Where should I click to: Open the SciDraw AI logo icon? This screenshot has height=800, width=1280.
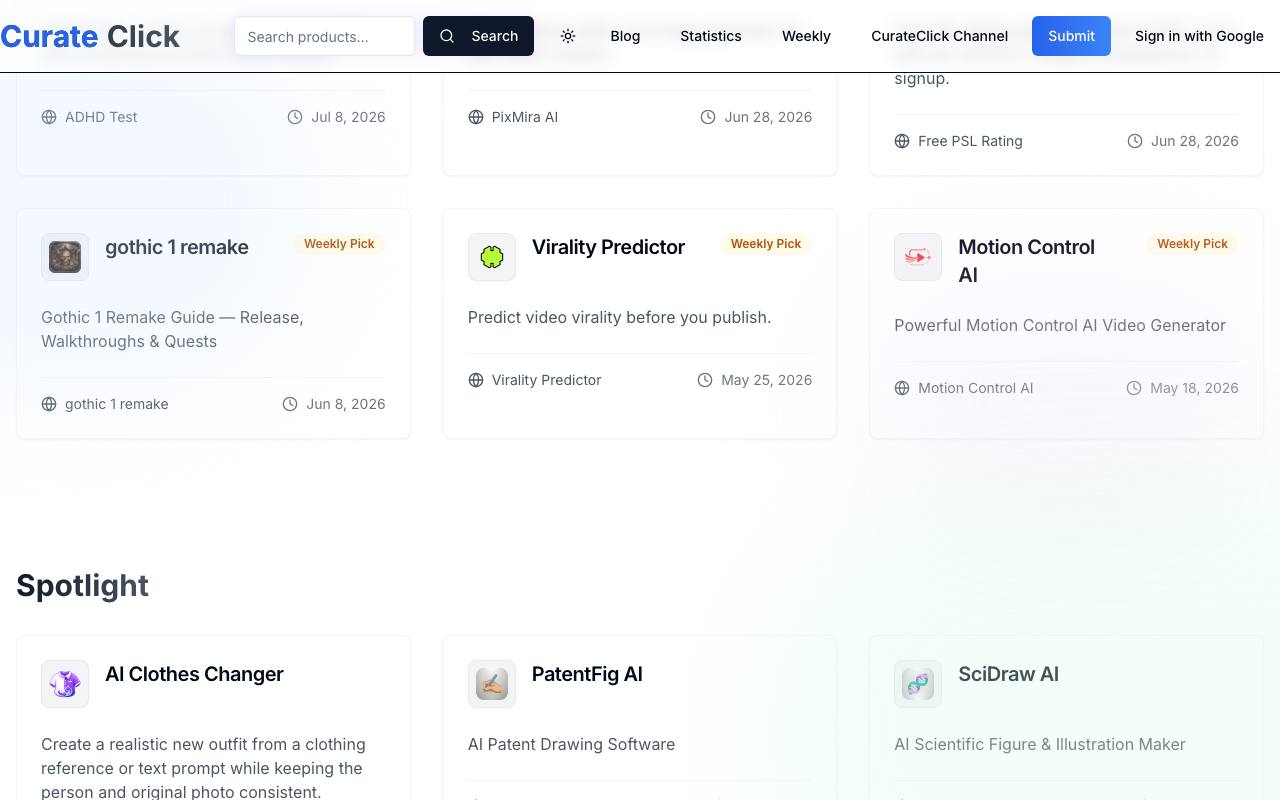(x=918, y=684)
